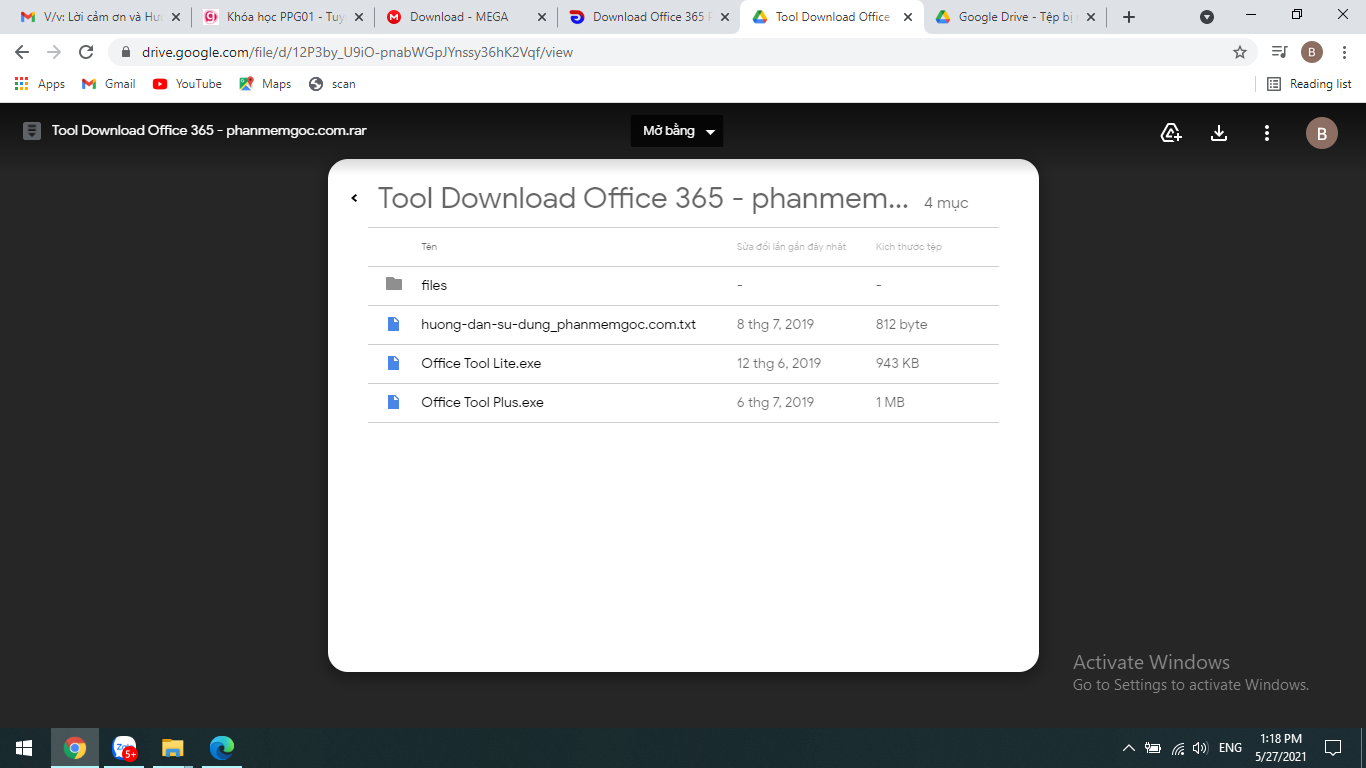Open Chrome customize menu dots
This screenshot has height=768, width=1366.
pyautogui.click(x=1344, y=52)
